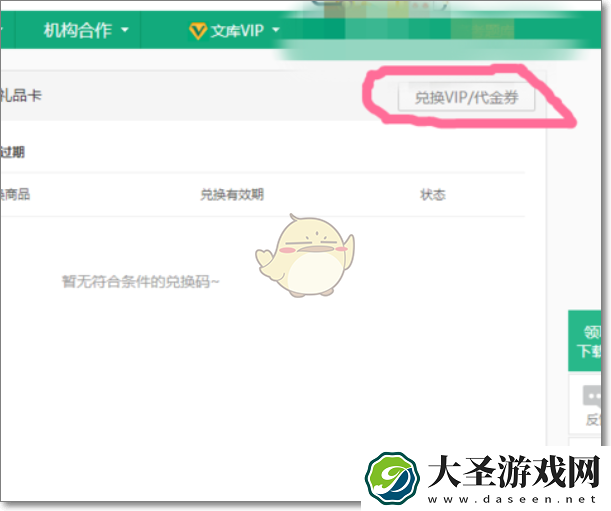The height and width of the screenshot is (511, 611).
Task: Expand the 机构合作 dropdown arrow
Action: tap(125, 30)
